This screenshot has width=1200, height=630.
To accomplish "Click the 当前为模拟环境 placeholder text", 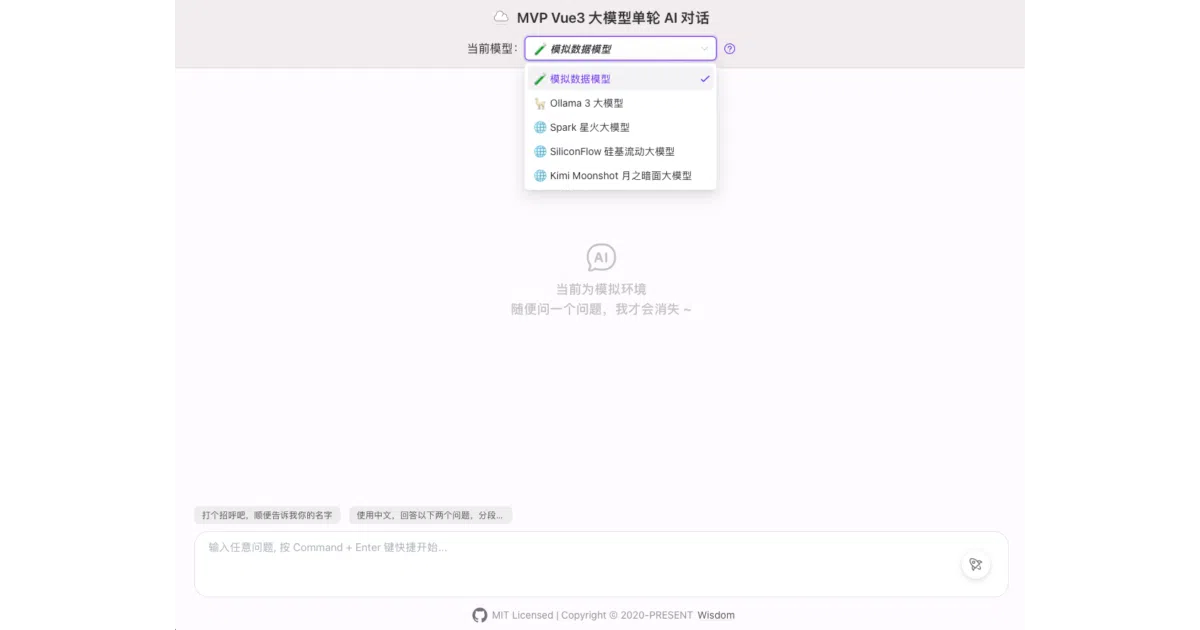I will click(x=601, y=289).
